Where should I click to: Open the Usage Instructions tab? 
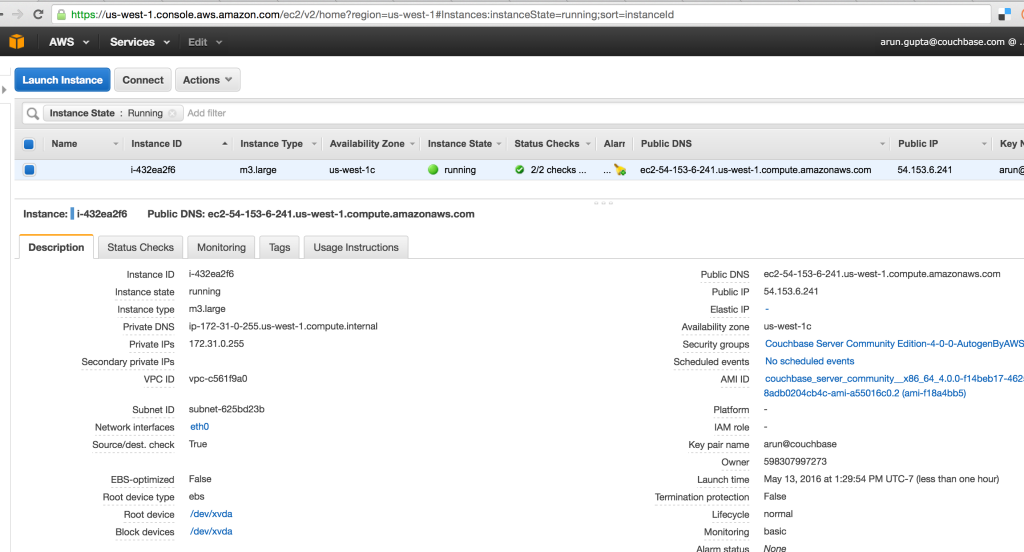[356, 247]
